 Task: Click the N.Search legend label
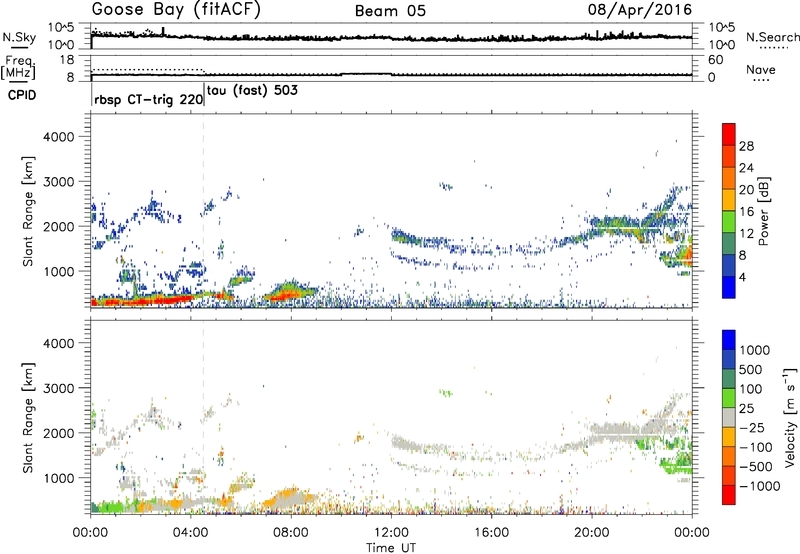772,37
